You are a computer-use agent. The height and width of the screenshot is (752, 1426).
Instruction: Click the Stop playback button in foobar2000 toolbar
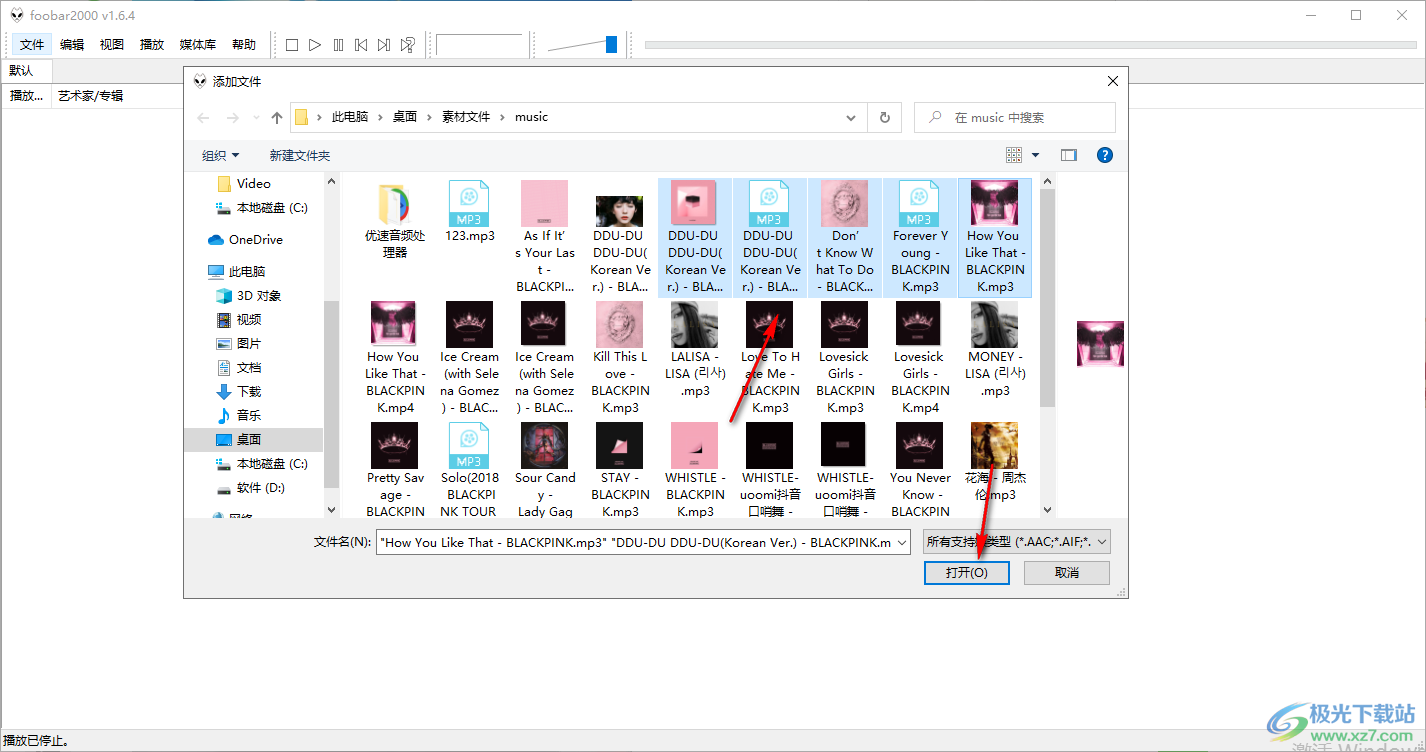292,45
